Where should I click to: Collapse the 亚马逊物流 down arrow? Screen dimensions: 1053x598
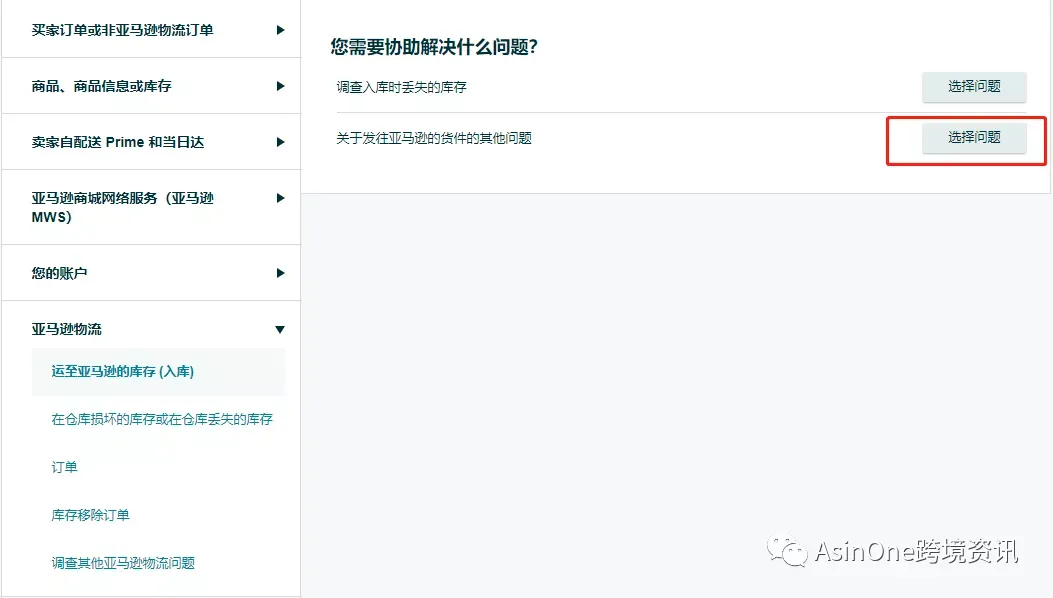coord(280,329)
